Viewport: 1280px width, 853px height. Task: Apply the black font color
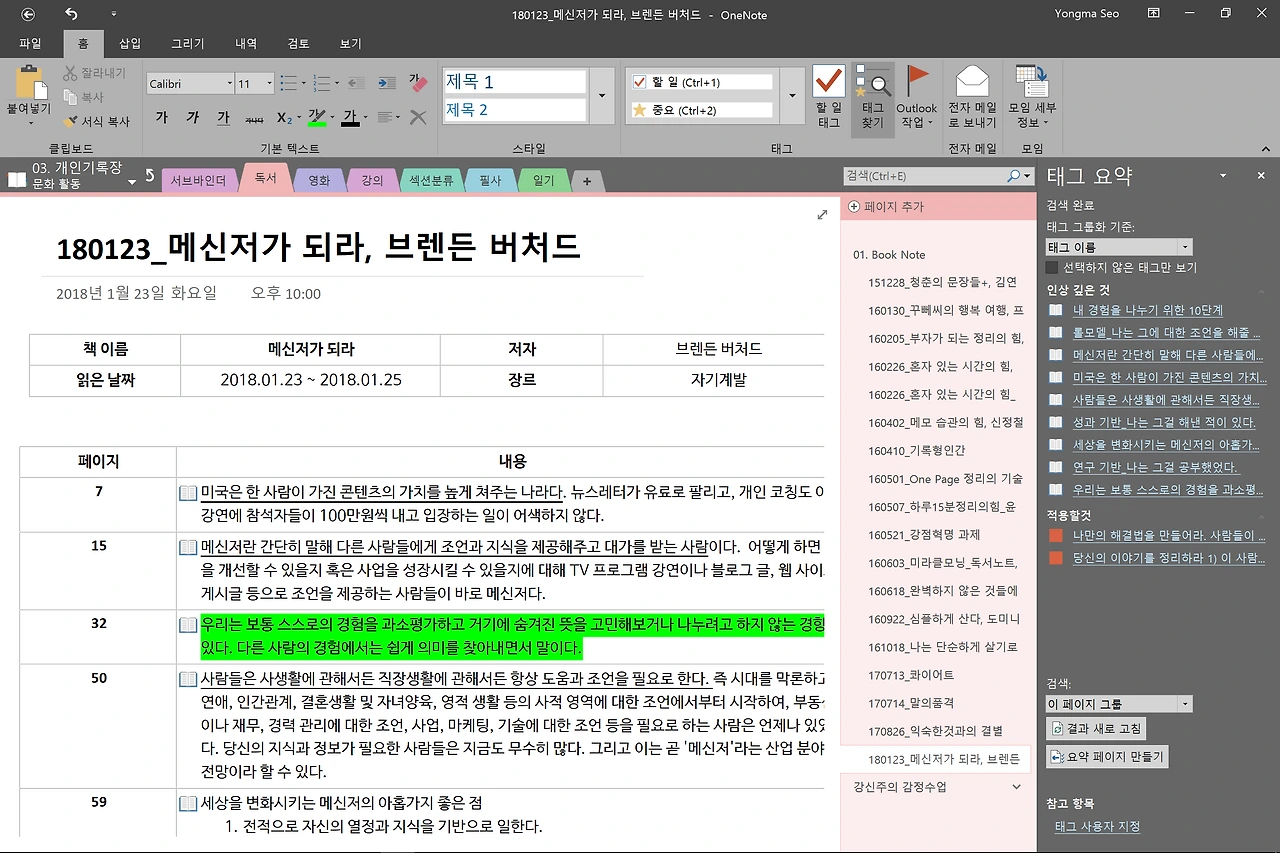350,118
